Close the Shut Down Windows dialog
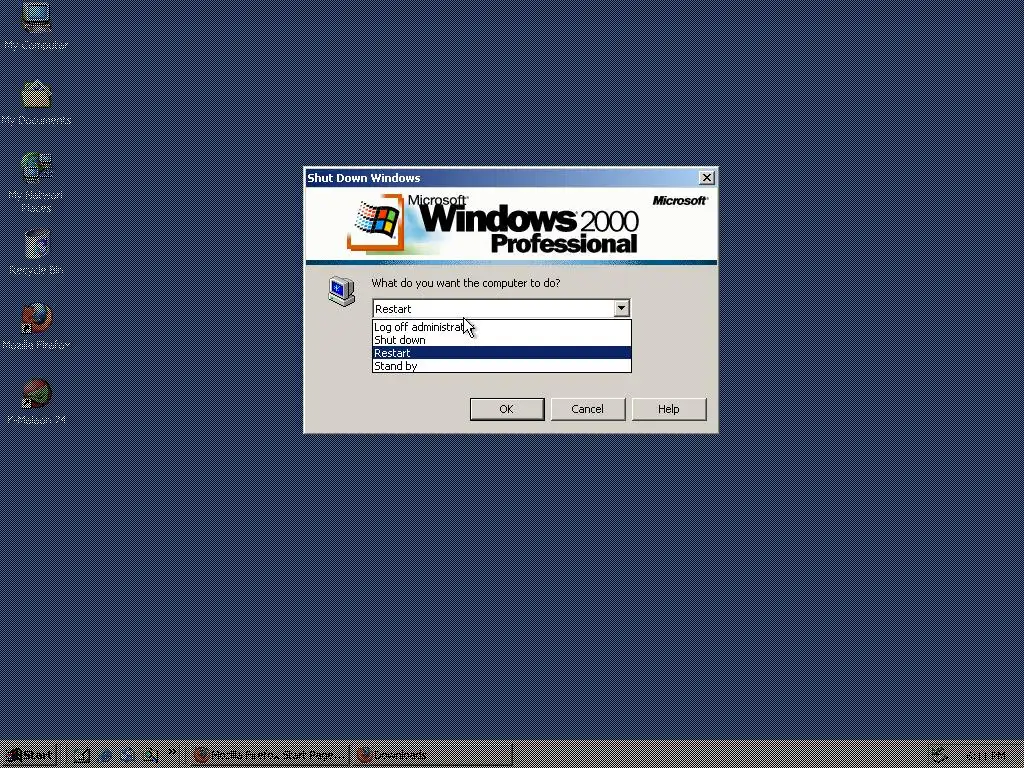 pos(707,178)
